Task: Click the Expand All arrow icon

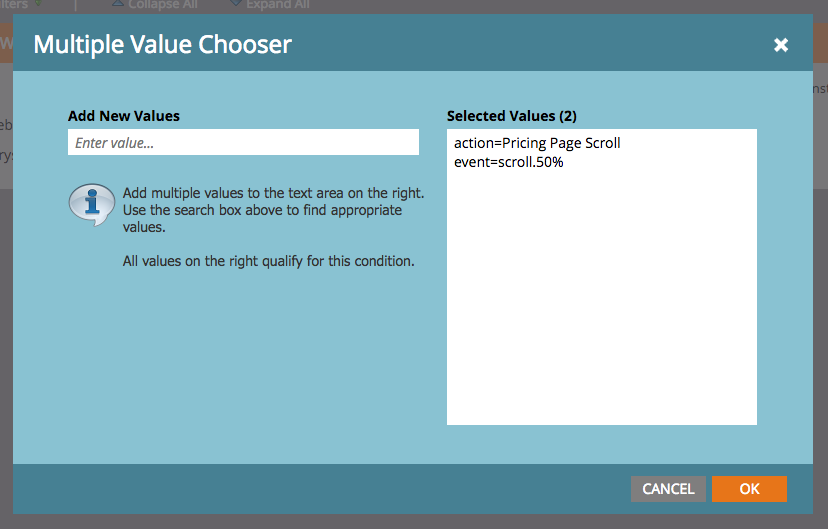Action: [x=236, y=4]
